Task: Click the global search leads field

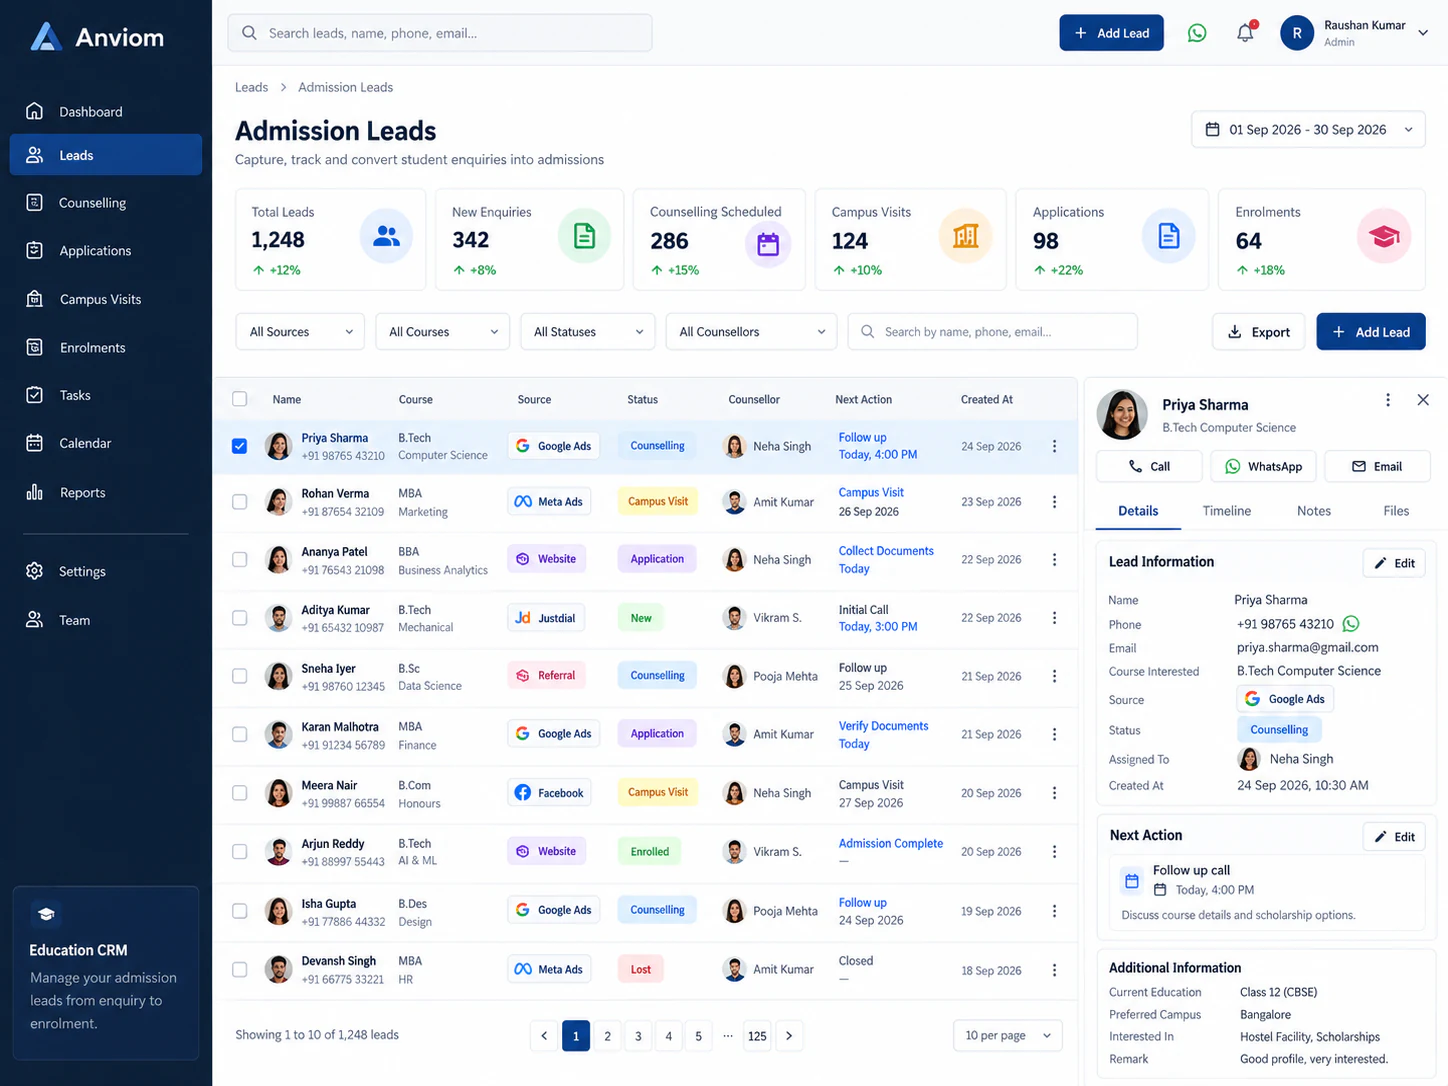Action: point(440,33)
